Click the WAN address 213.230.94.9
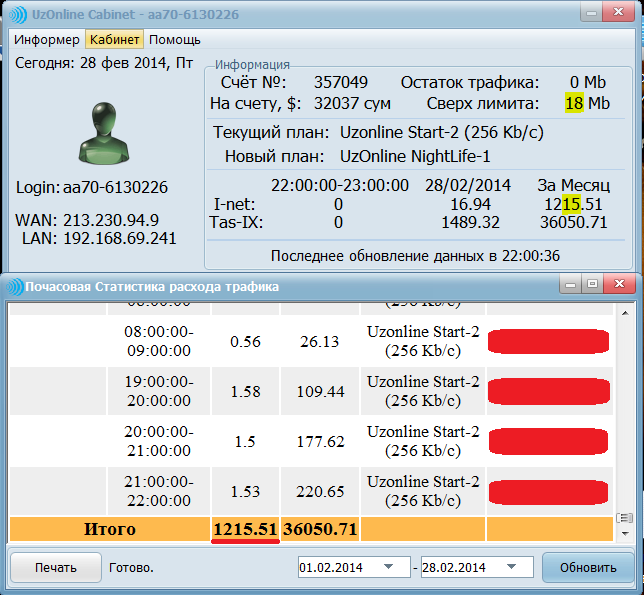The image size is (644, 595). (111, 221)
